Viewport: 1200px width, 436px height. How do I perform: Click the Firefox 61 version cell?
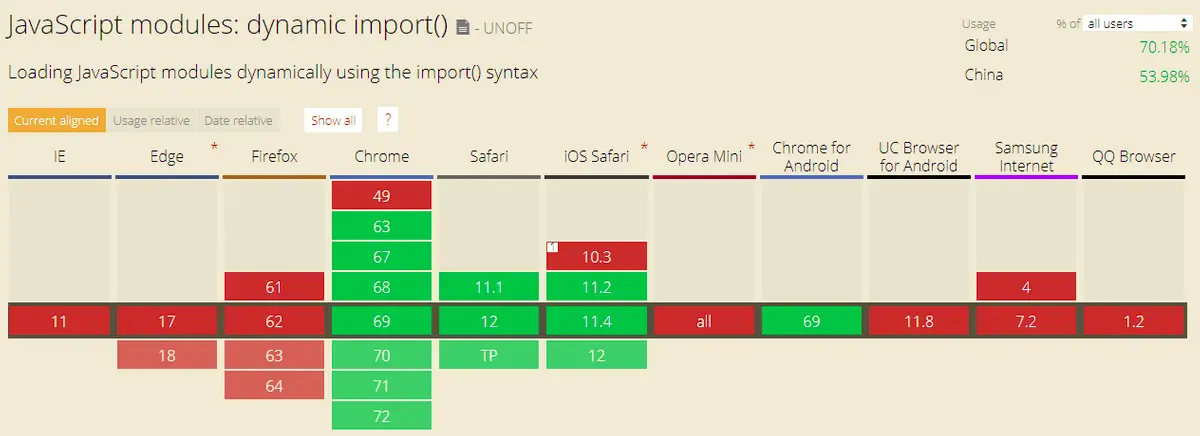274,287
